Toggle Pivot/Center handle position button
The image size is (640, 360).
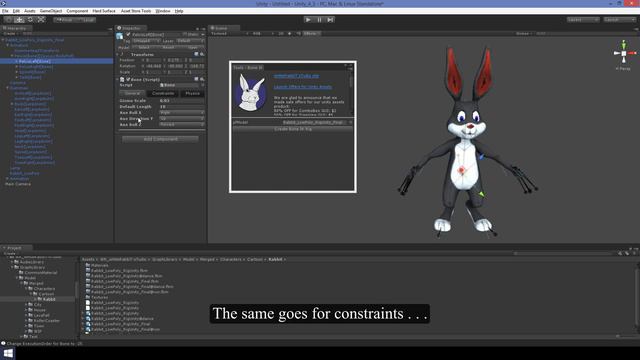coord(64,20)
